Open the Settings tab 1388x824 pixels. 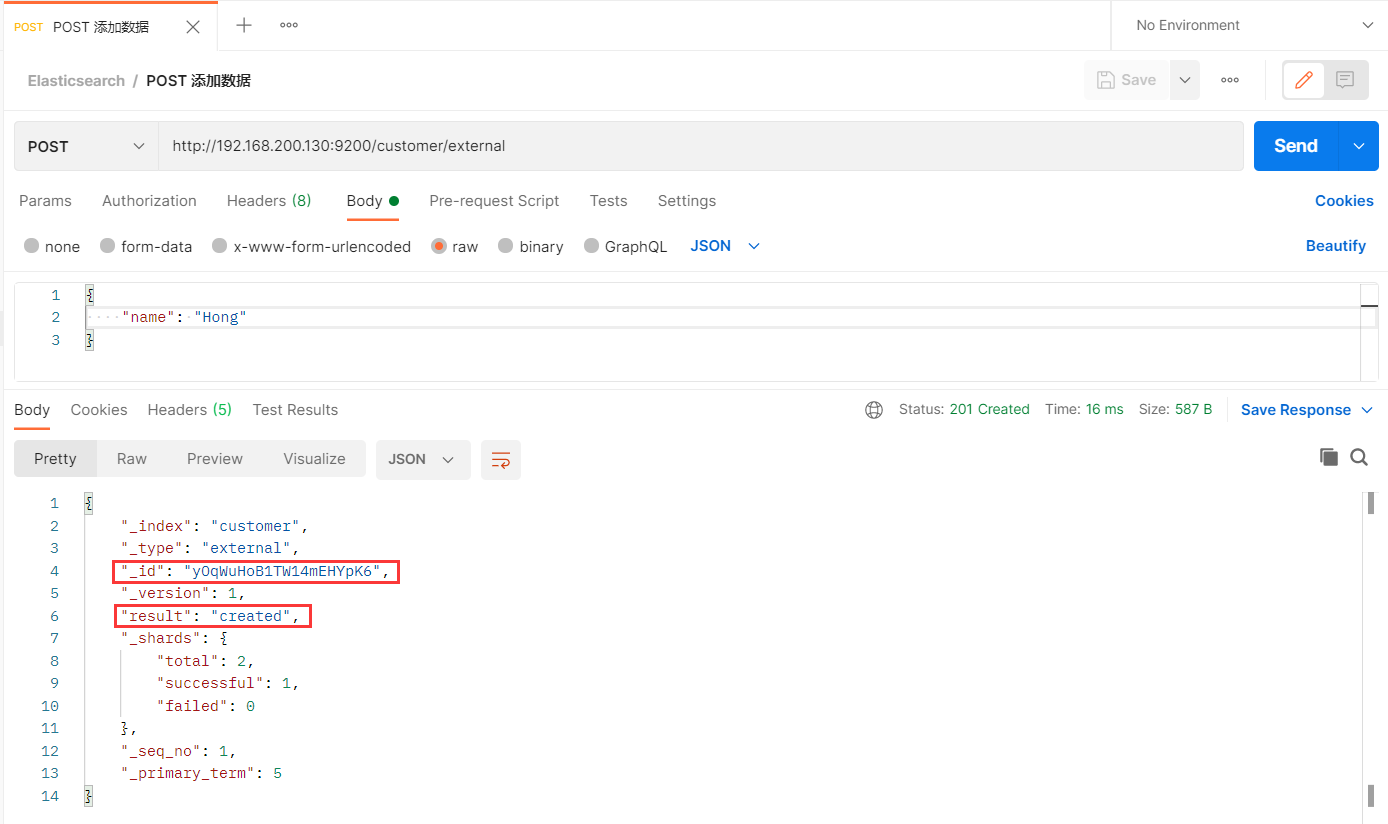[x=686, y=201]
